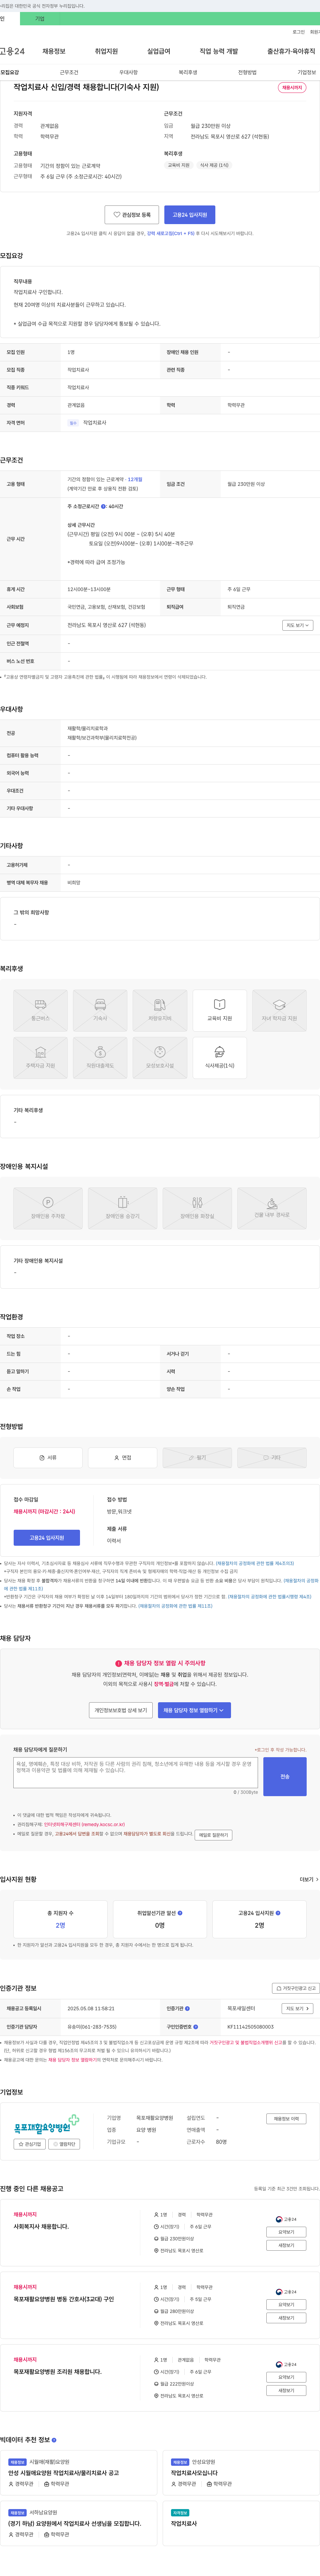320x2576 pixels.
Task: Click 고용24 입사지원 button below 접수 마감일
Action: (x=47, y=1538)
